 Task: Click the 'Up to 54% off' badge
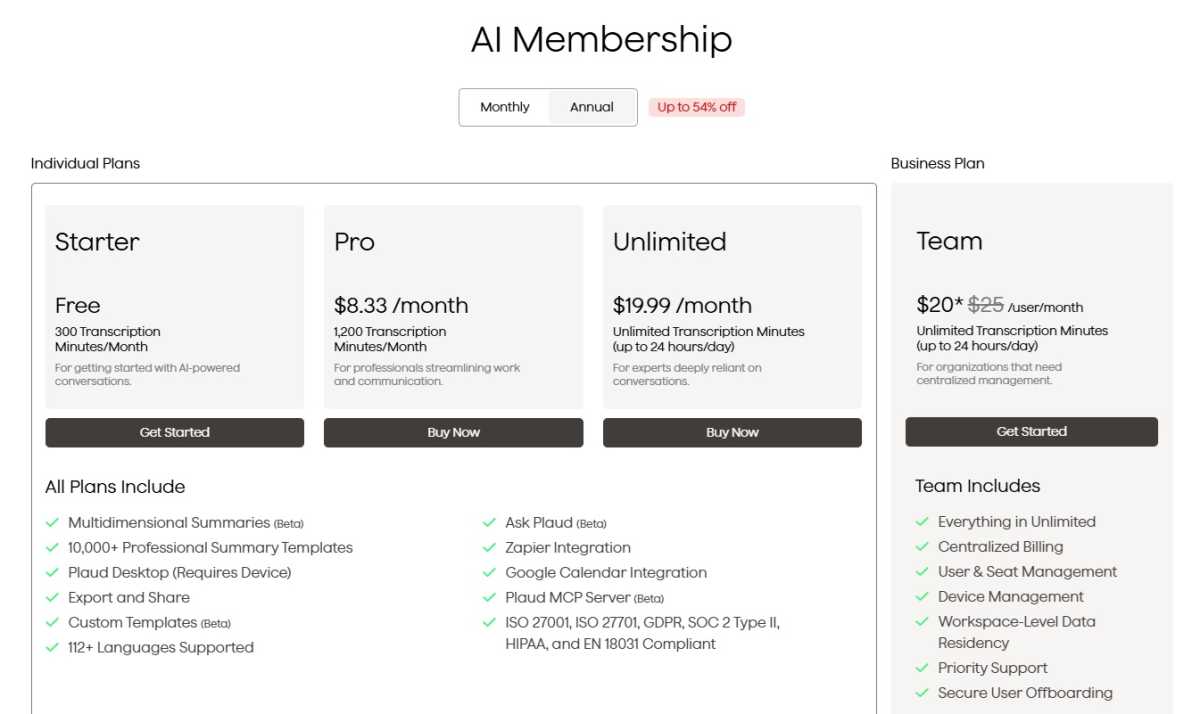pyautogui.click(x=697, y=107)
